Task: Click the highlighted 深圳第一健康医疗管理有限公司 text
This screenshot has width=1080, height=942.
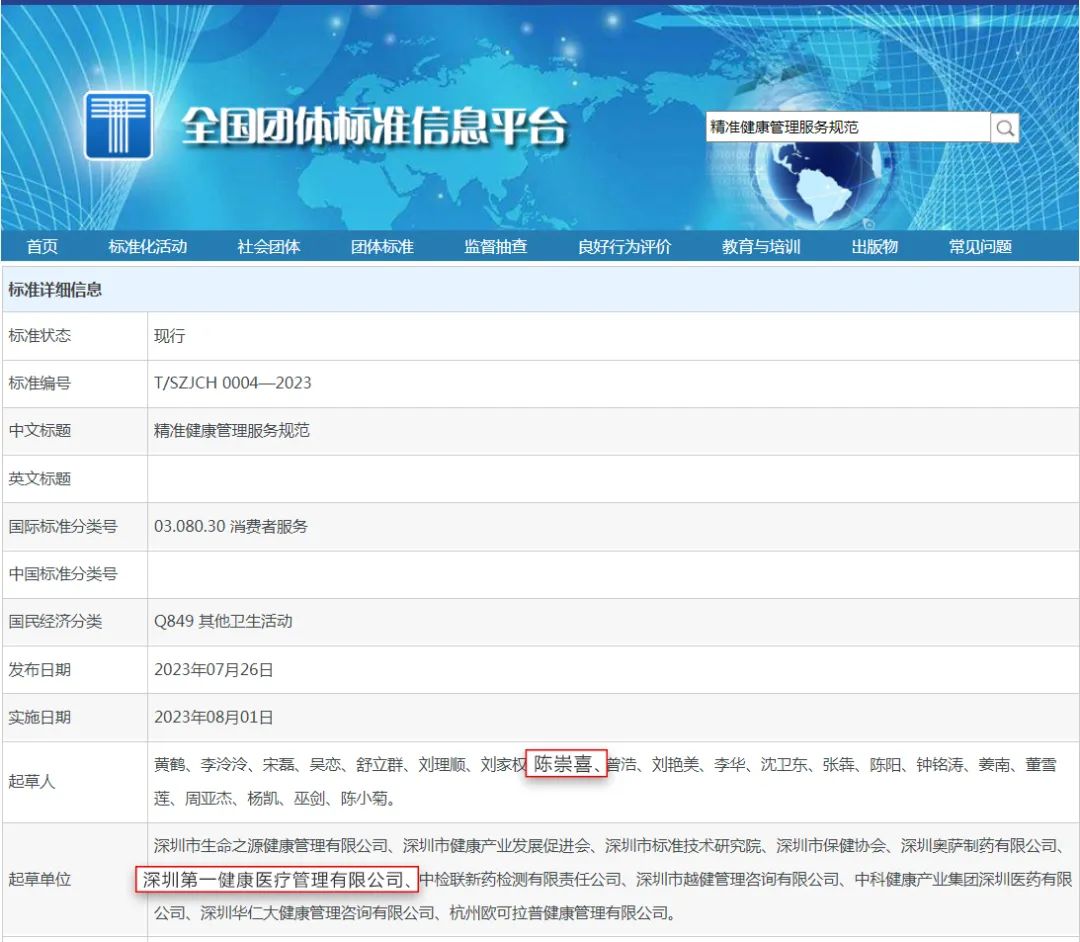Action: click(x=273, y=880)
